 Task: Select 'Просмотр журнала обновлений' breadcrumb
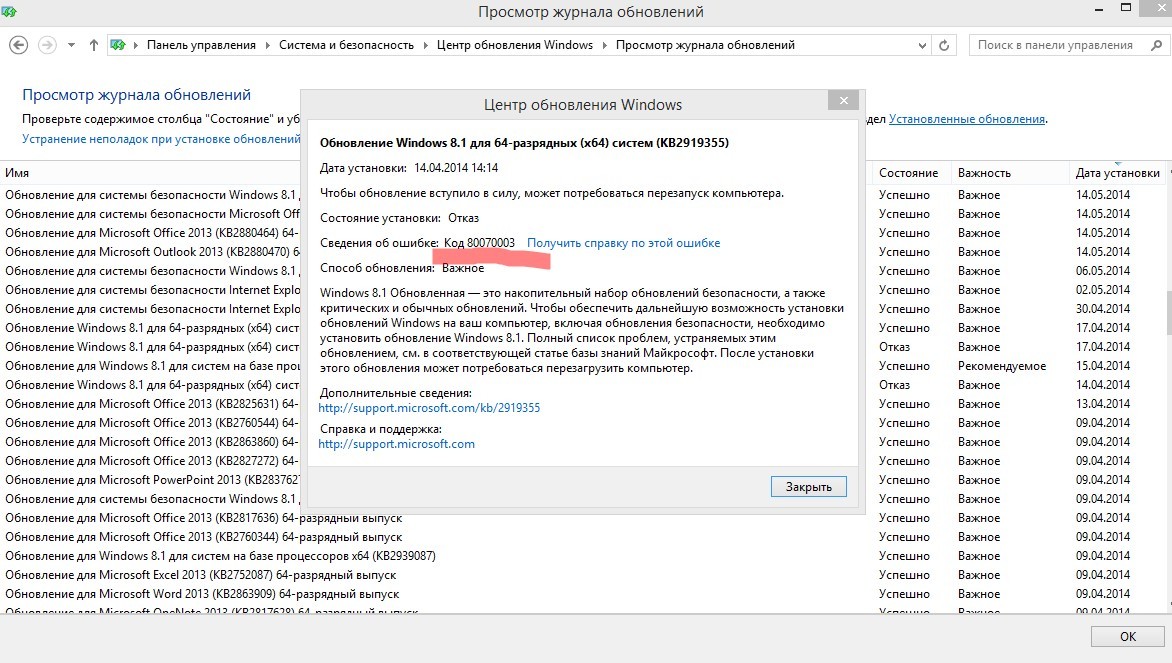[x=705, y=45]
